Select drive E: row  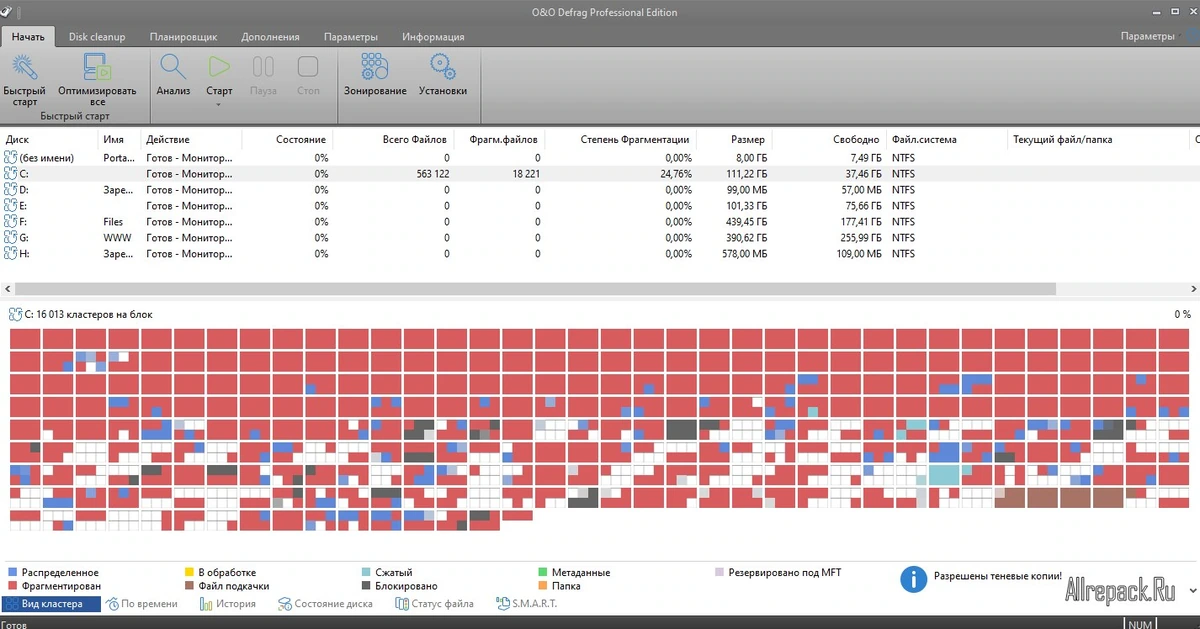[x=600, y=206]
